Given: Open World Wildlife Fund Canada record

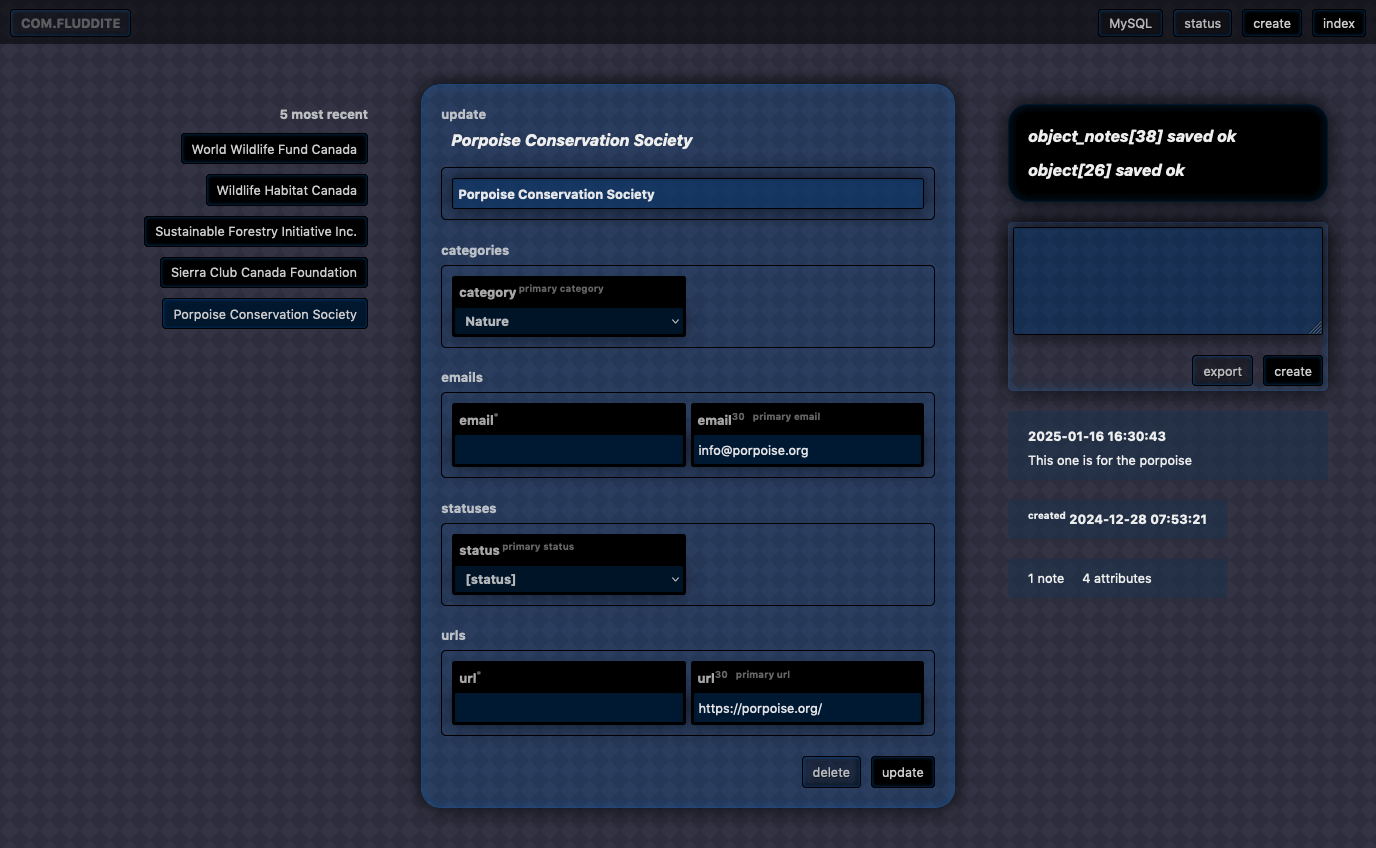Looking at the screenshot, I should click(274, 149).
